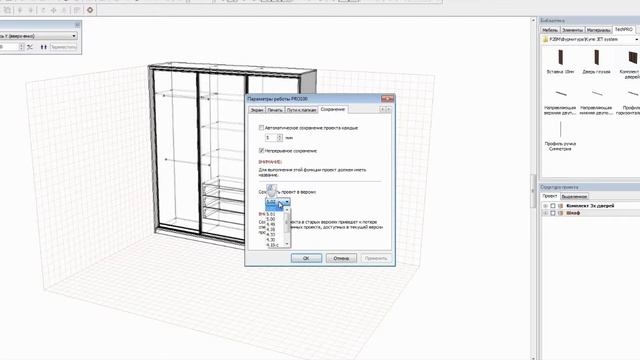This screenshot has height=360, width=640.
Task: Switch to the Проект structure tab
Action: 549,196
